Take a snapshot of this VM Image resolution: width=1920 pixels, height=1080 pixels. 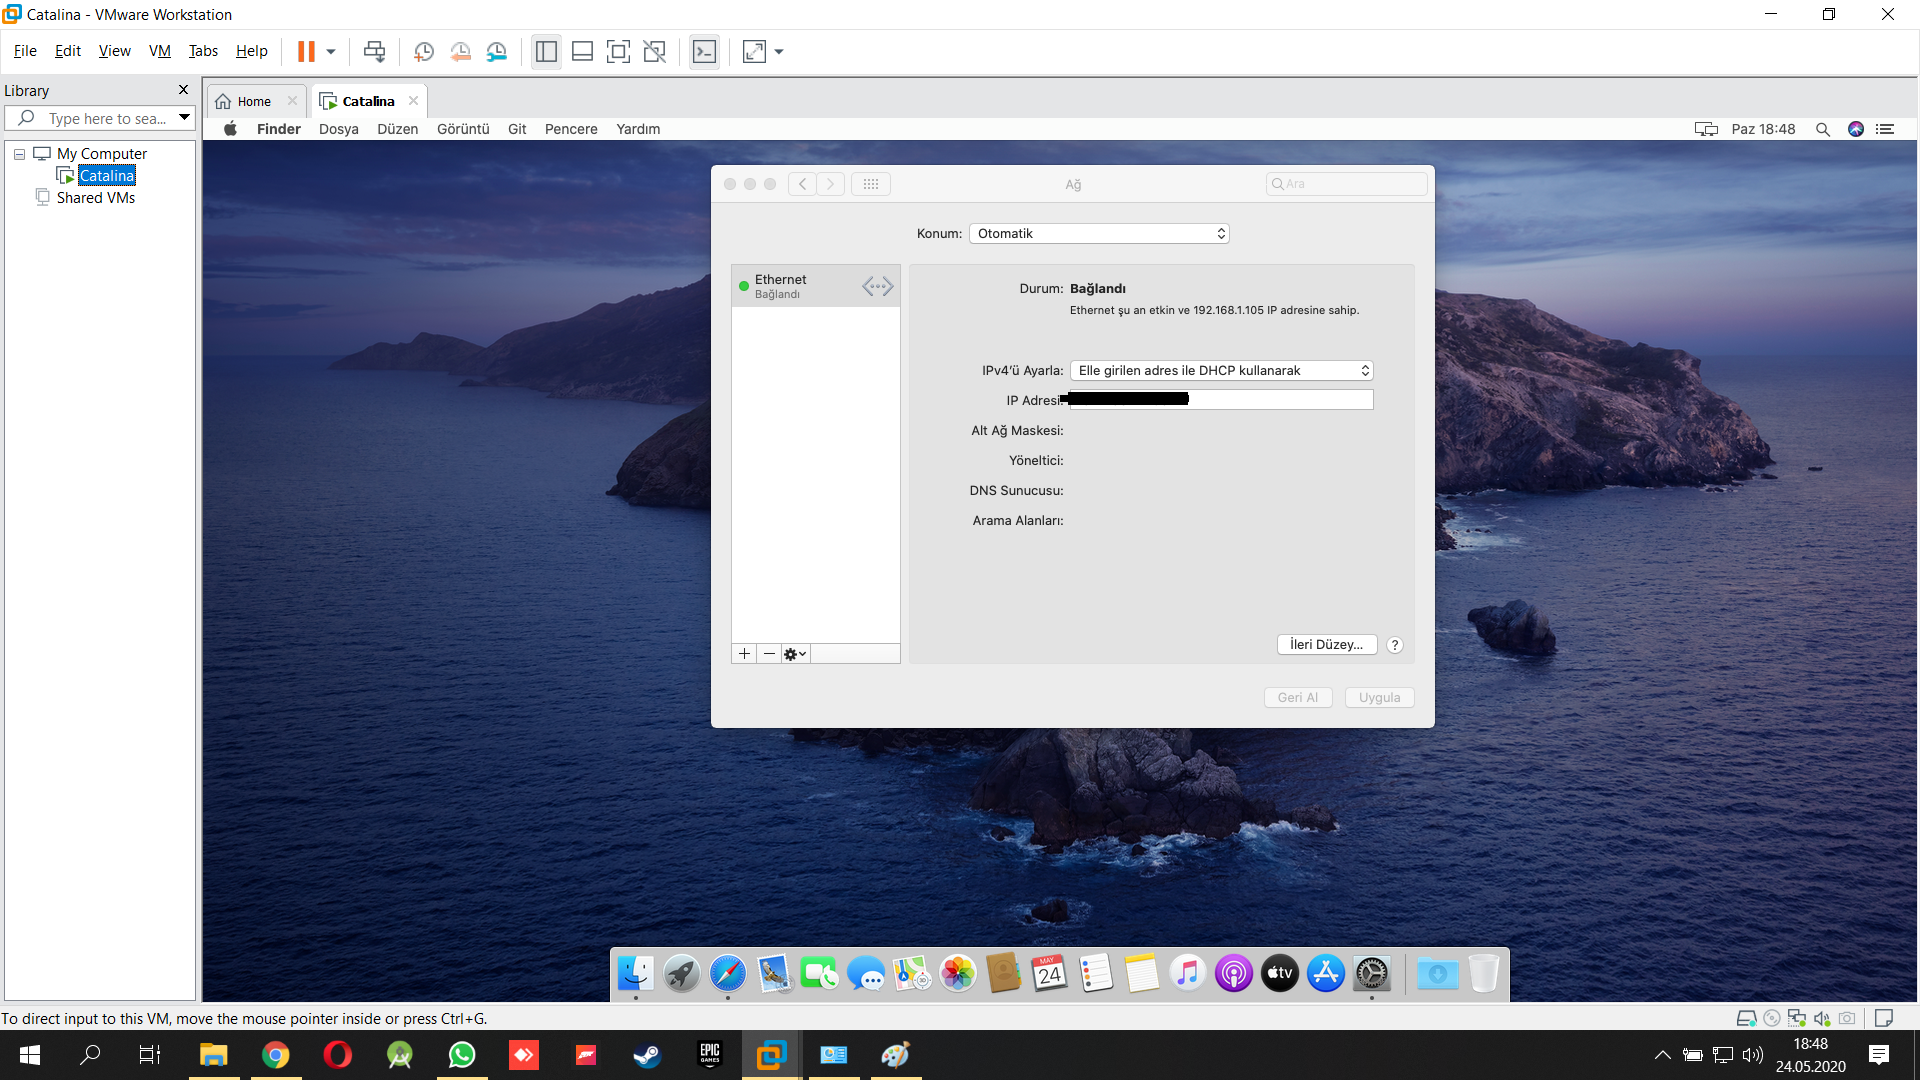point(424,52)
